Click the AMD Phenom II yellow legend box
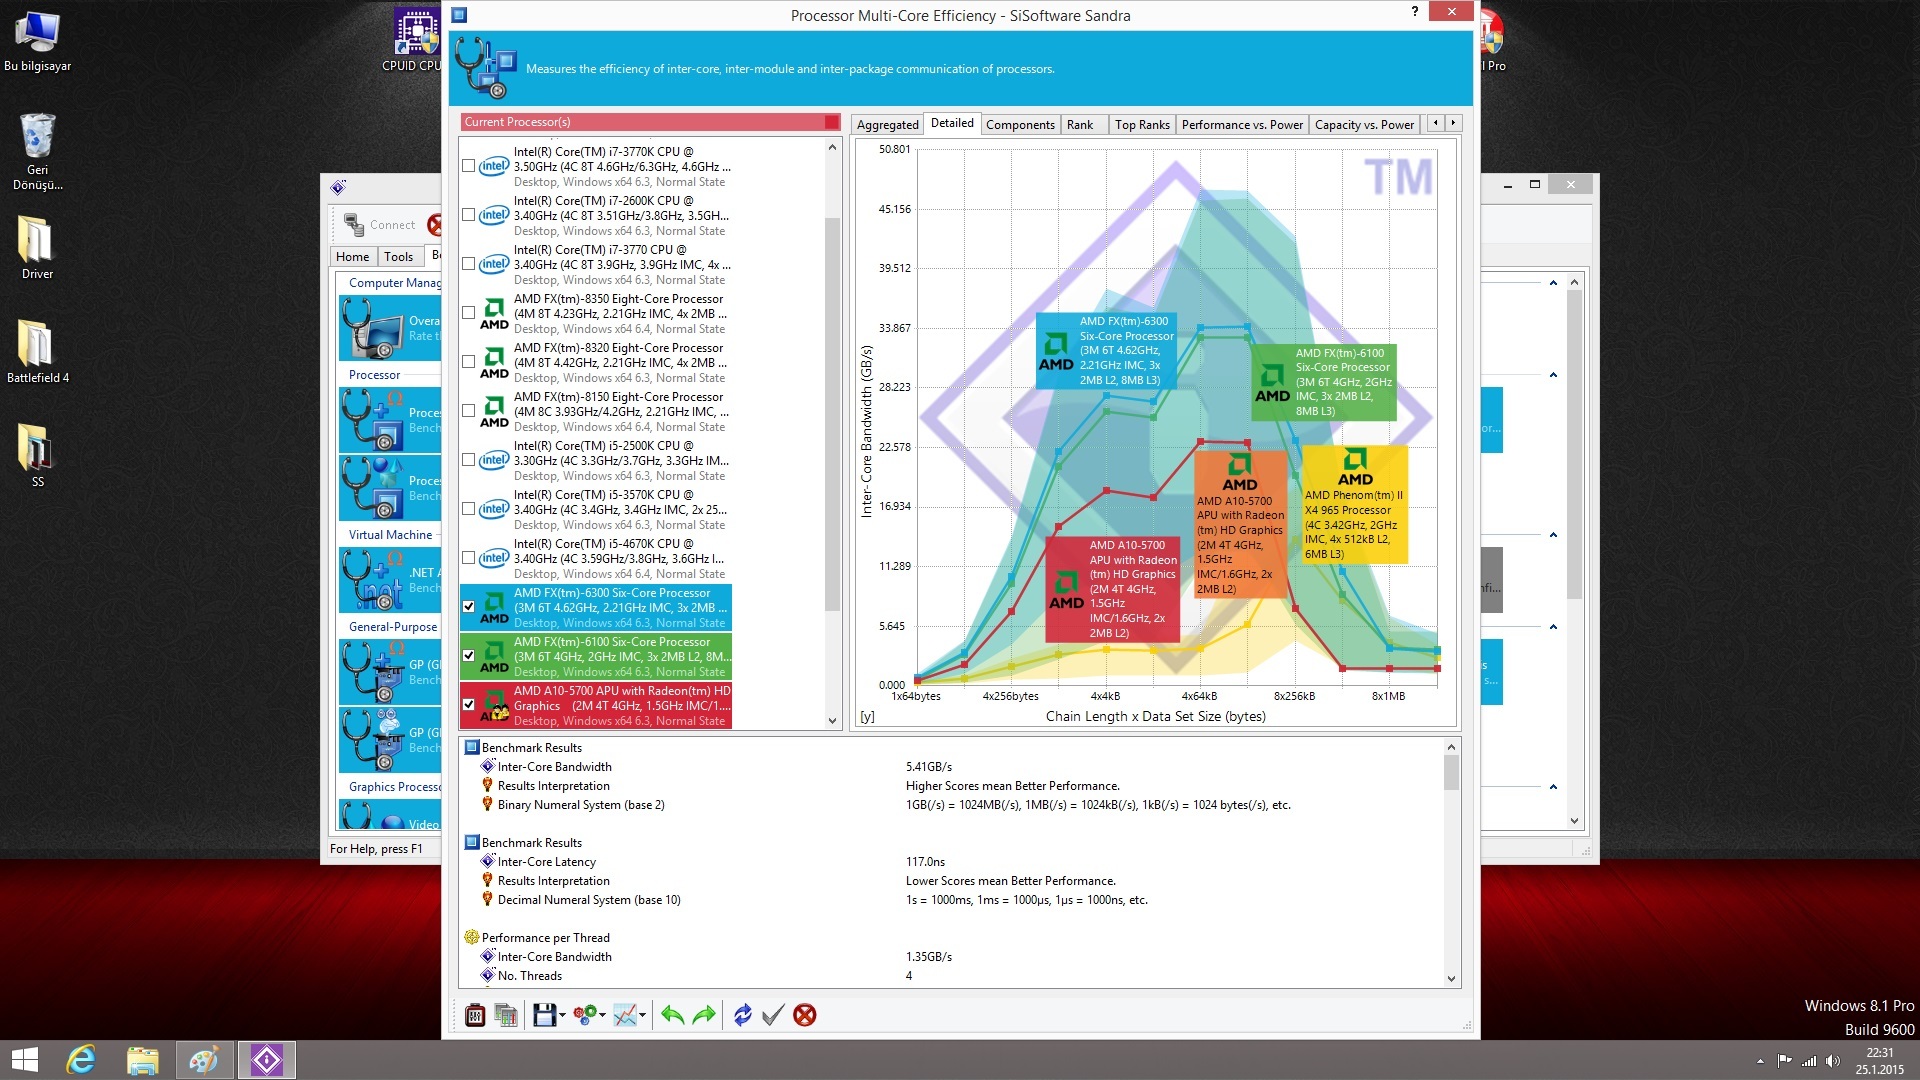This screenshot has width=1920, height=1080. 1355,505
